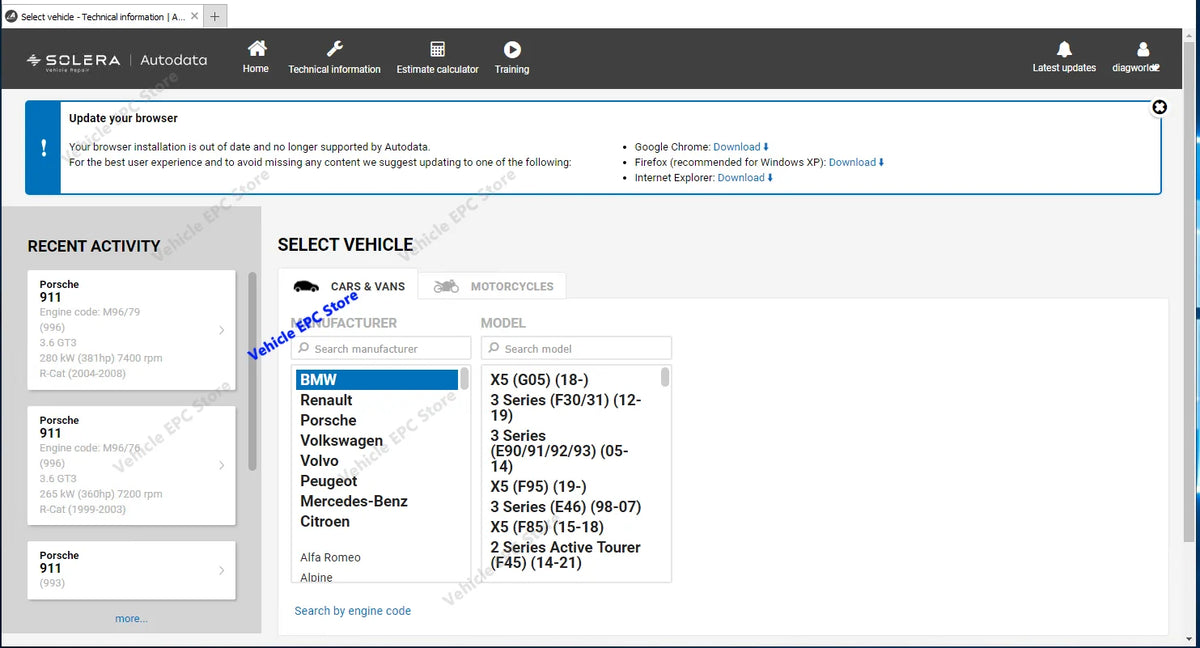Focus the Search manufacturer field
This screenshot has height=648, width=1200.
381,348
